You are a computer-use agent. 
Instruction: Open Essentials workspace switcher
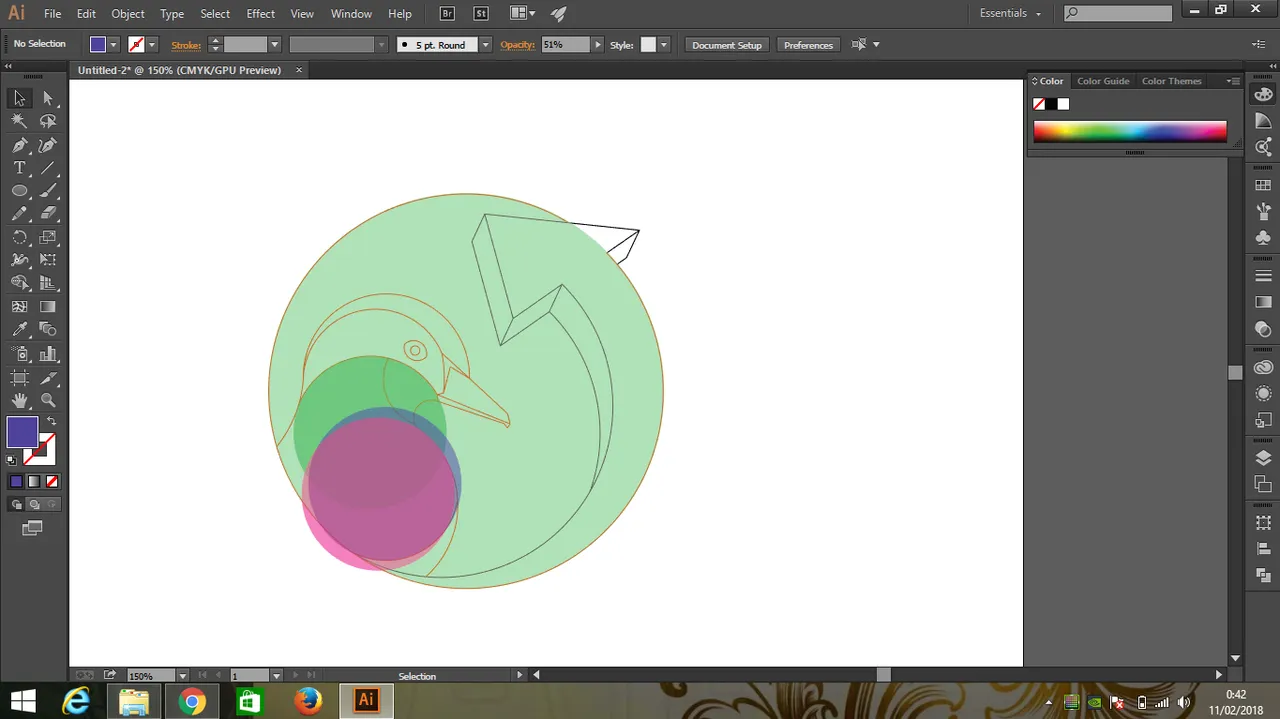point(1011,14)
